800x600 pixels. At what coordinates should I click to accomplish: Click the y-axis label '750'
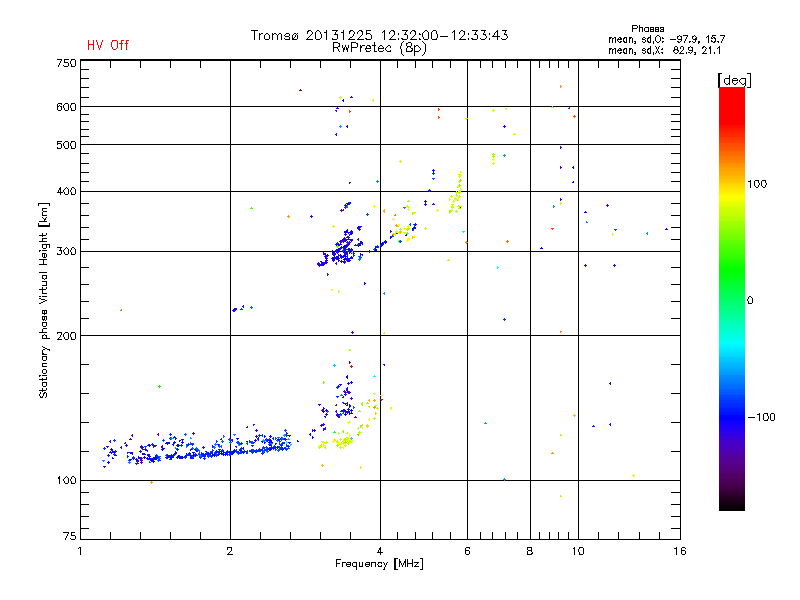[x=66, y=63]
